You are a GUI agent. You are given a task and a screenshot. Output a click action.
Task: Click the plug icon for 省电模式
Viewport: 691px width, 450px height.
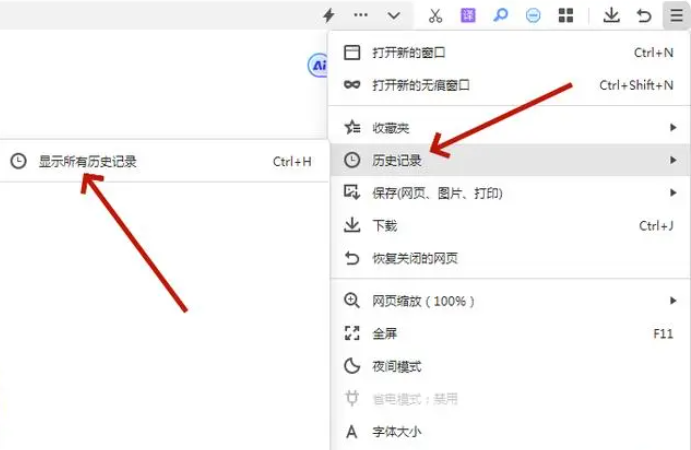point(352,398)
